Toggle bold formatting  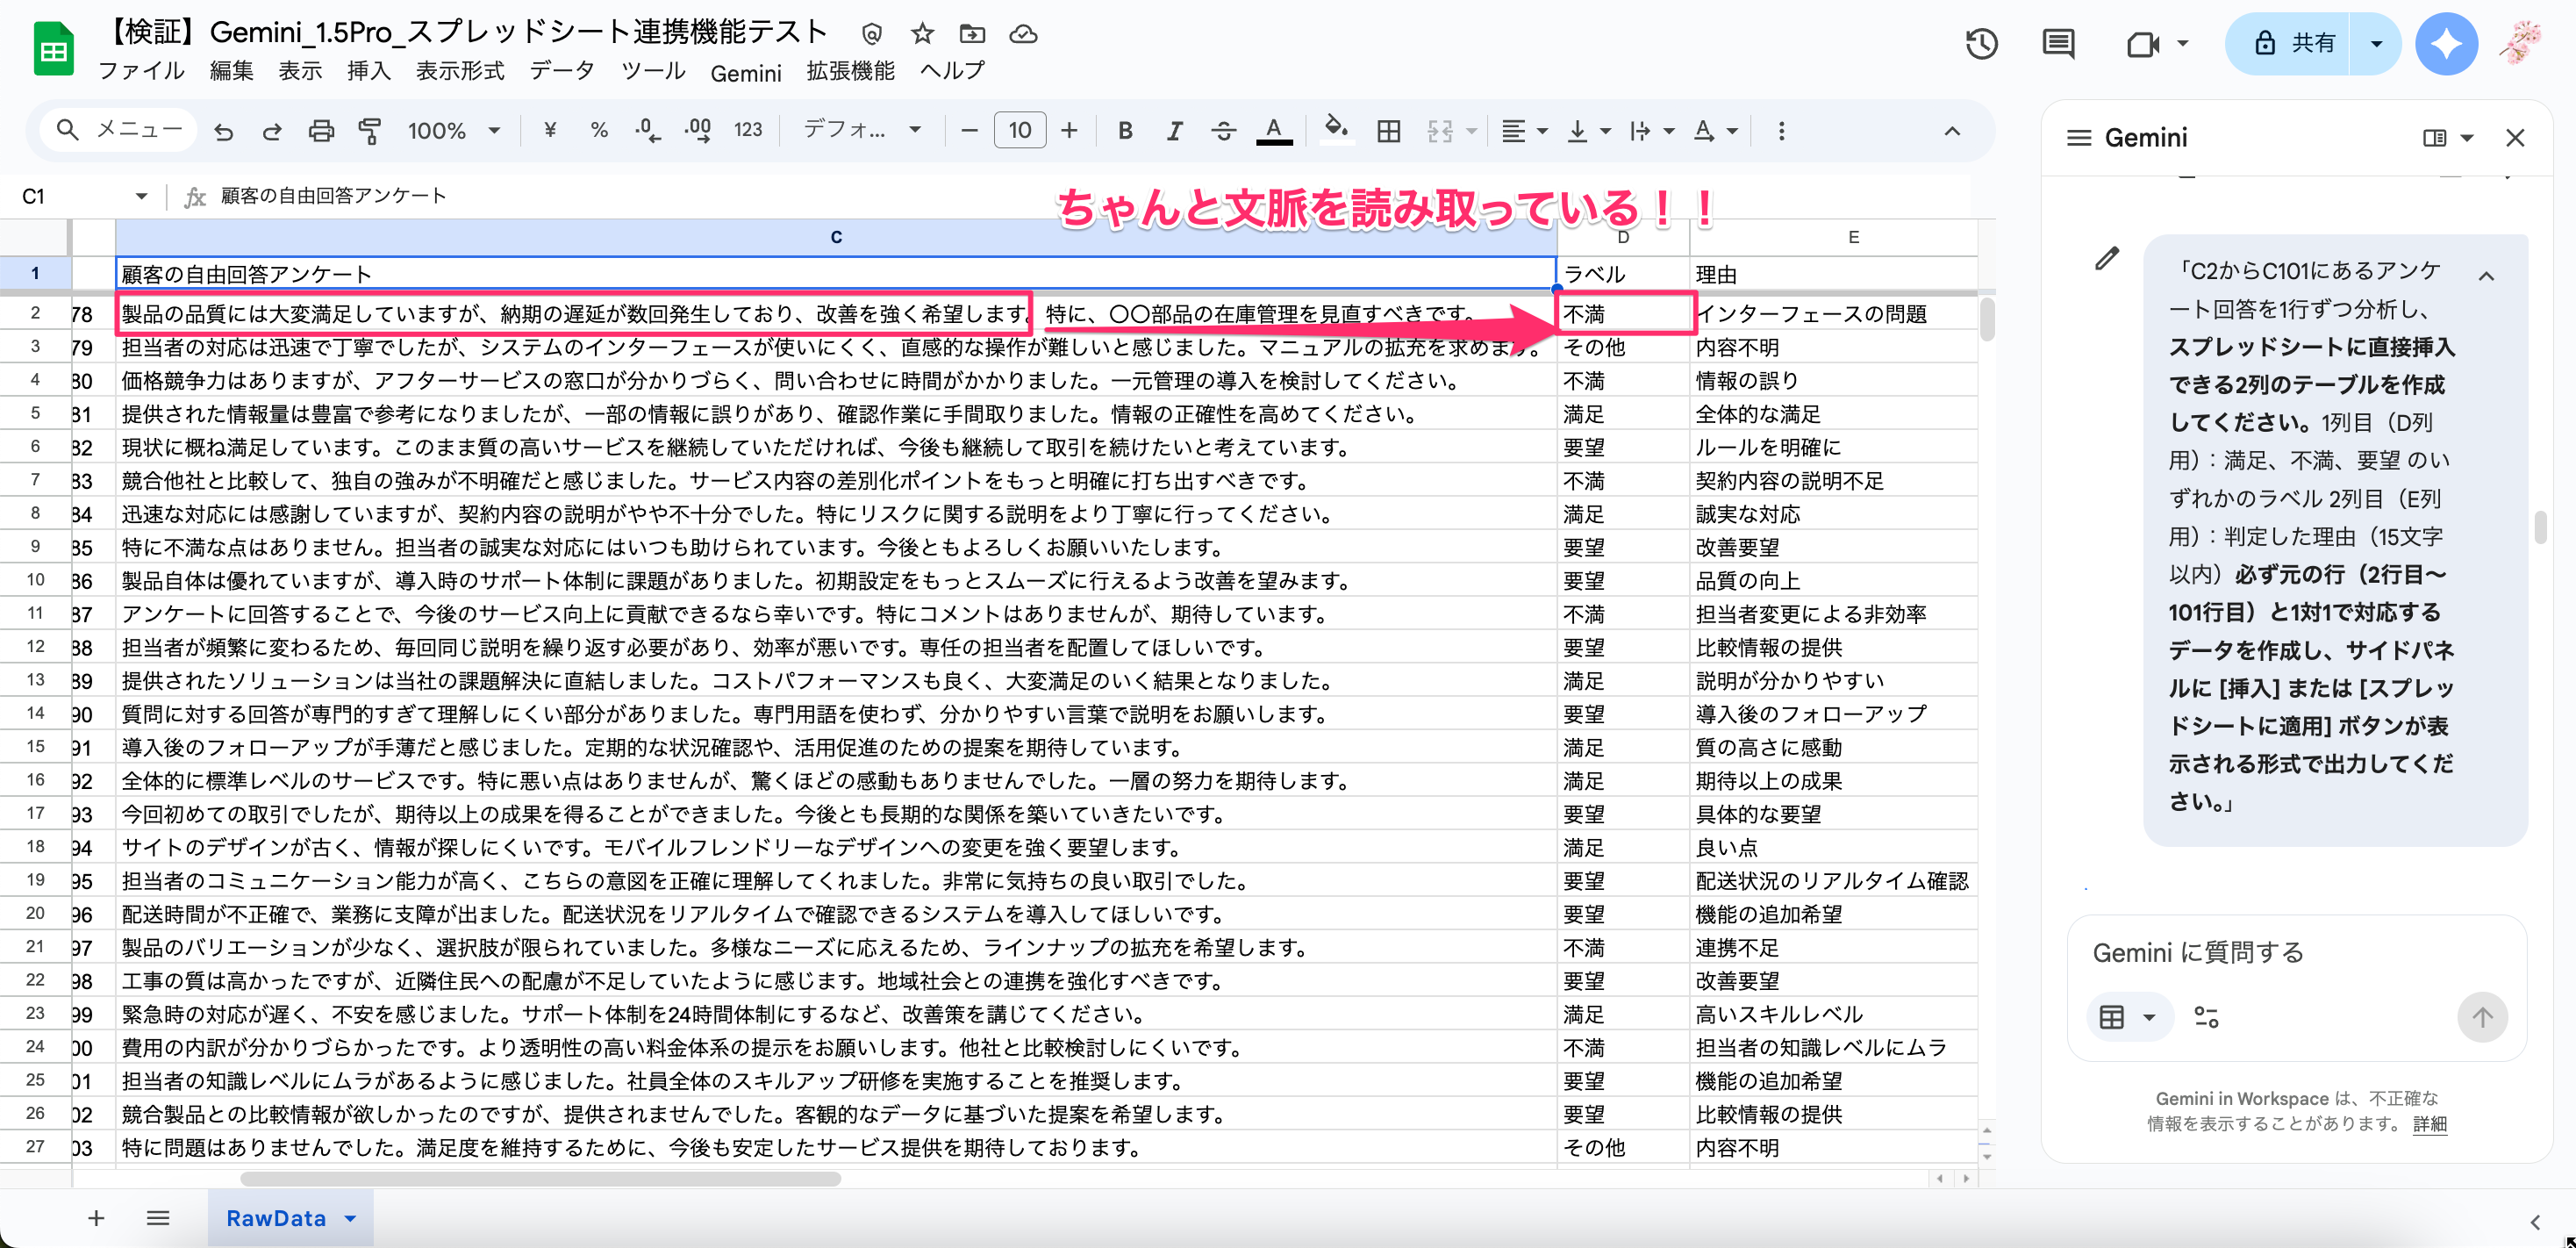click(x=1125, y=131)
